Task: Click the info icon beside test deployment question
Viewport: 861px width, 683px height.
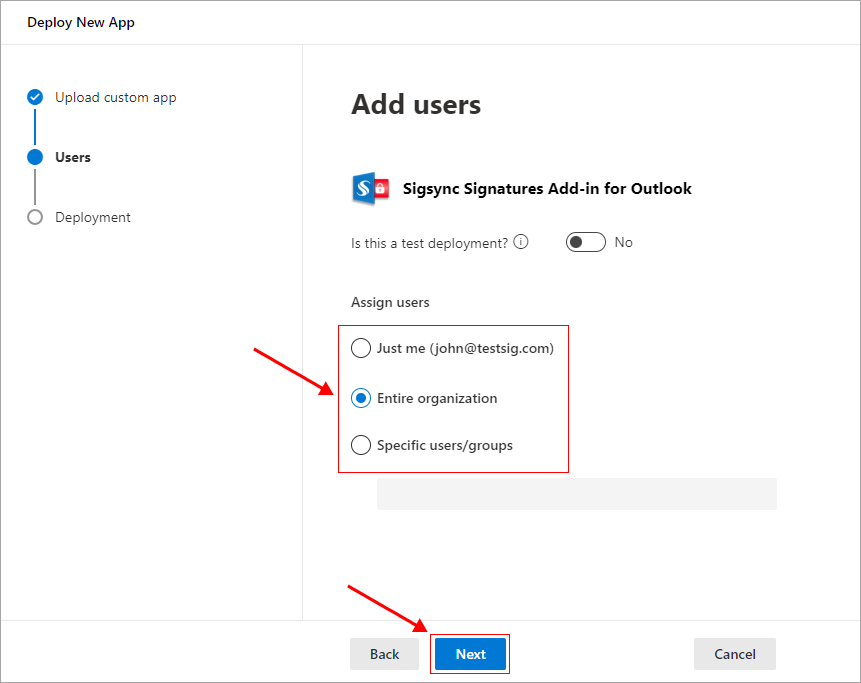Action: point(521,240)
